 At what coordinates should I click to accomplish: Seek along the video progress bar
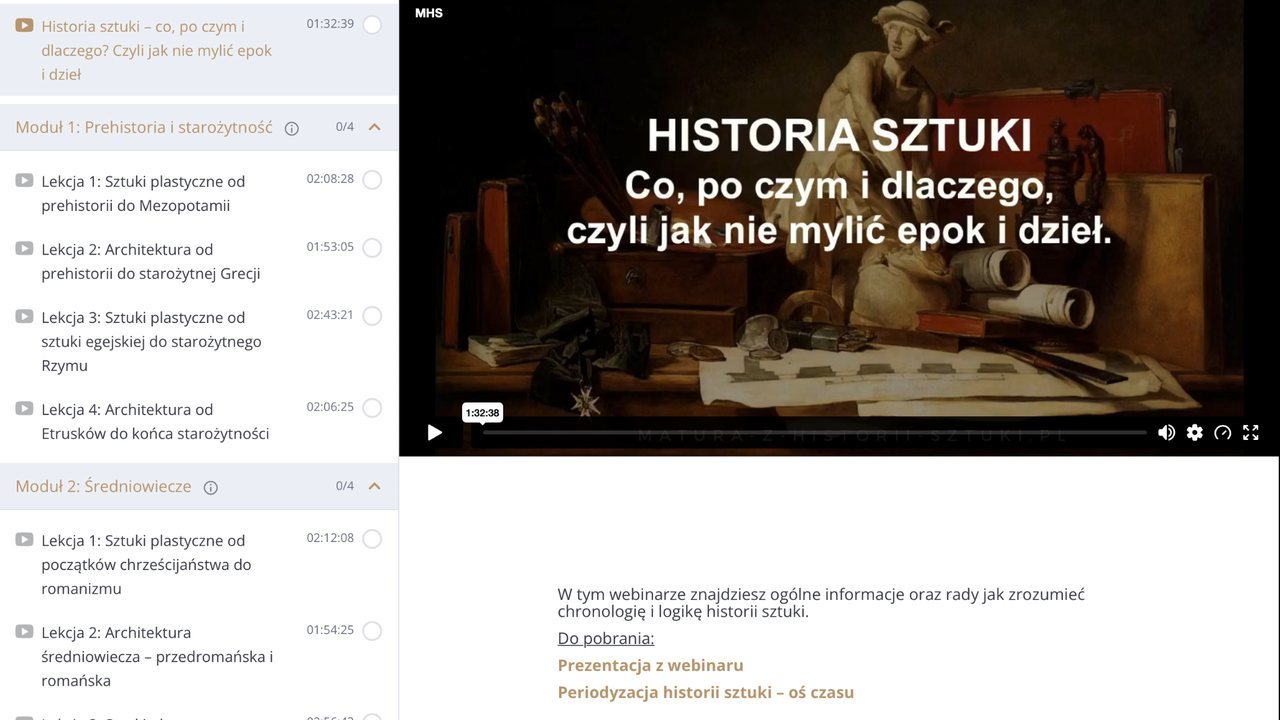814,432
